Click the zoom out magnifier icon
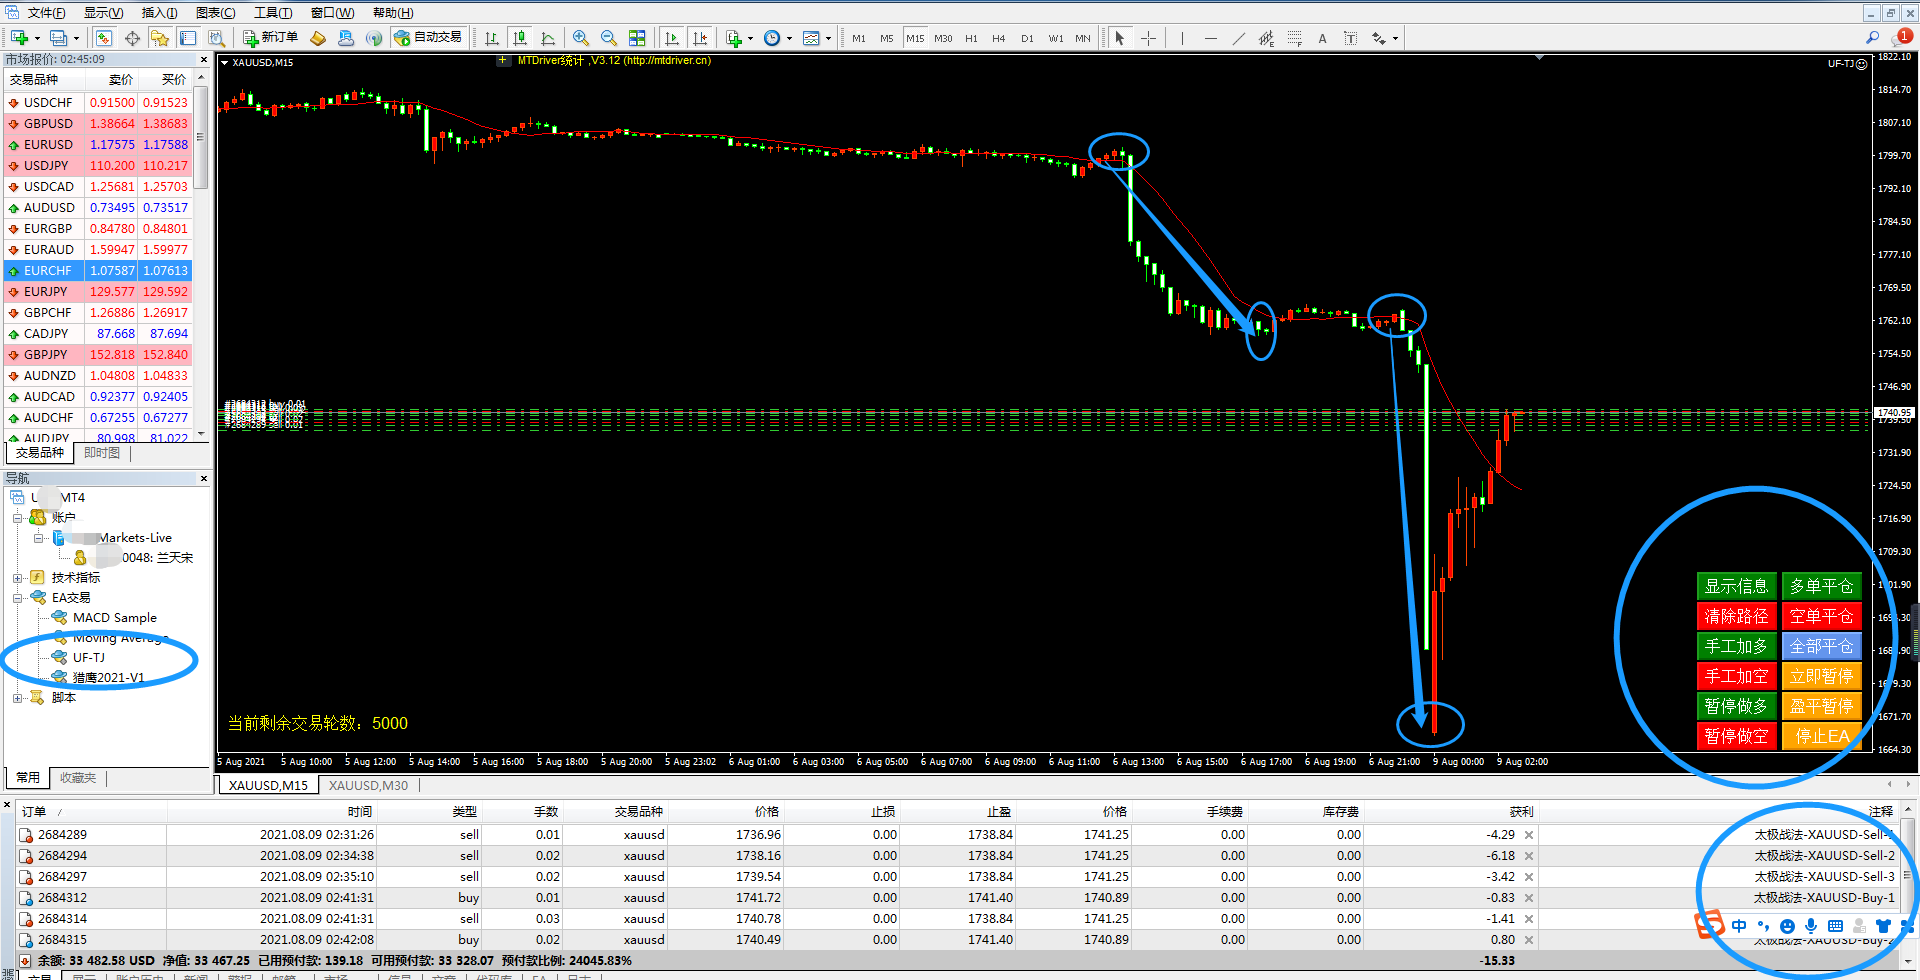The width and height of the screenshot is (1920, 980). point(608,38)
